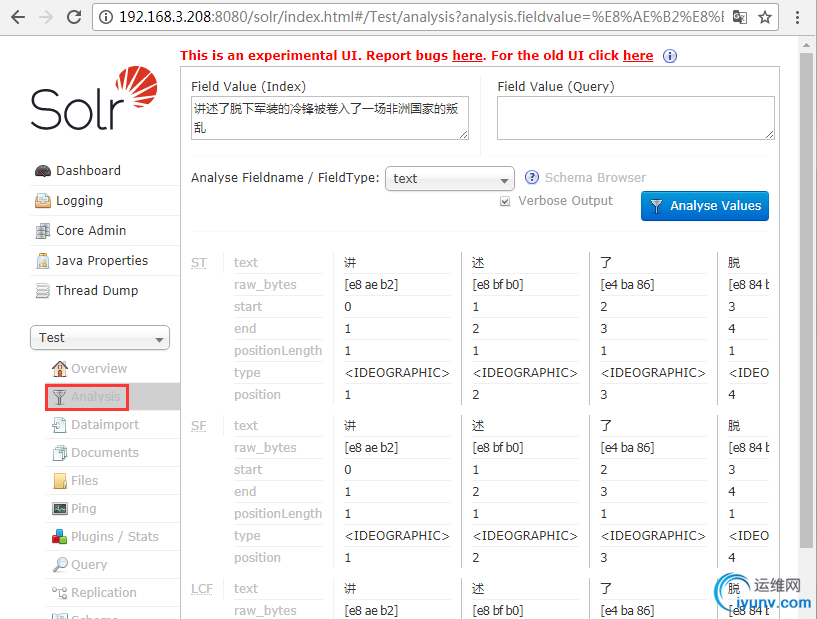Click into the Field Value (Query) textarea

pos(636,118)
